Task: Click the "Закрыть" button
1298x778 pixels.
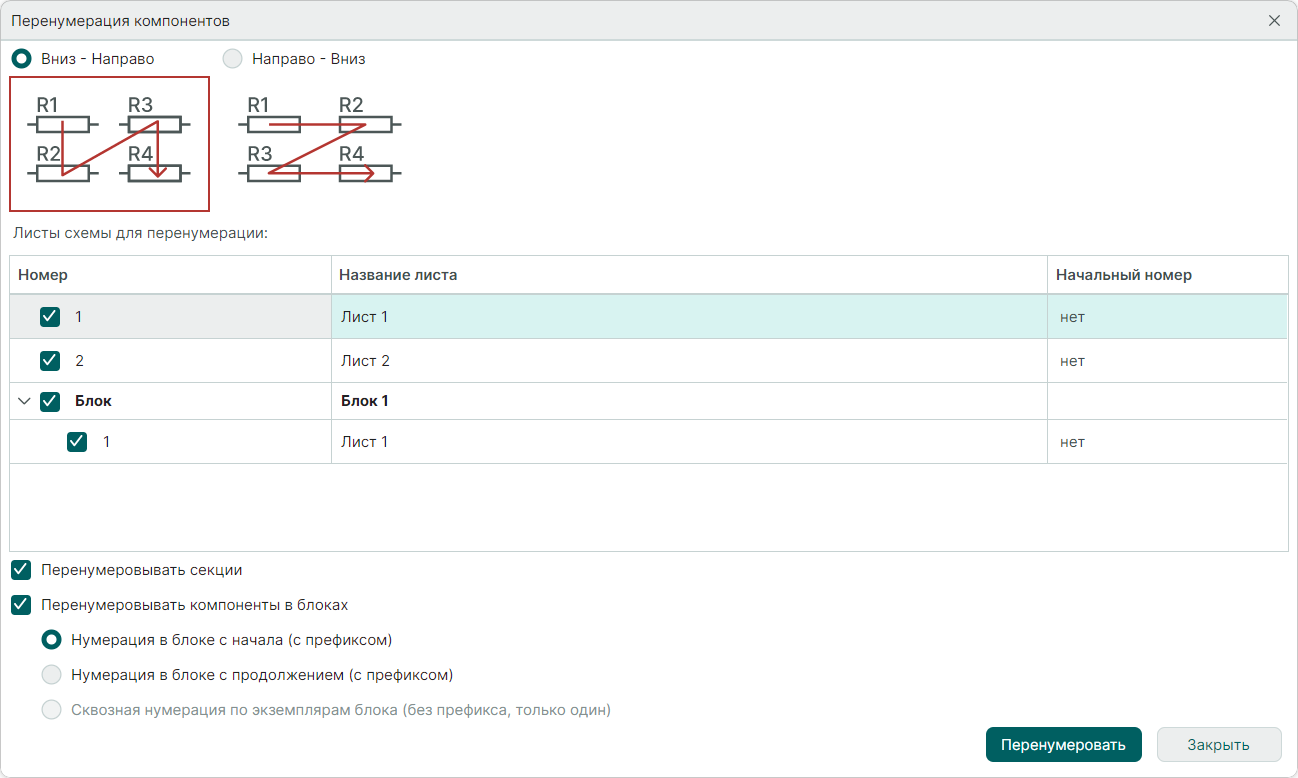Action: click(1218, 745)
